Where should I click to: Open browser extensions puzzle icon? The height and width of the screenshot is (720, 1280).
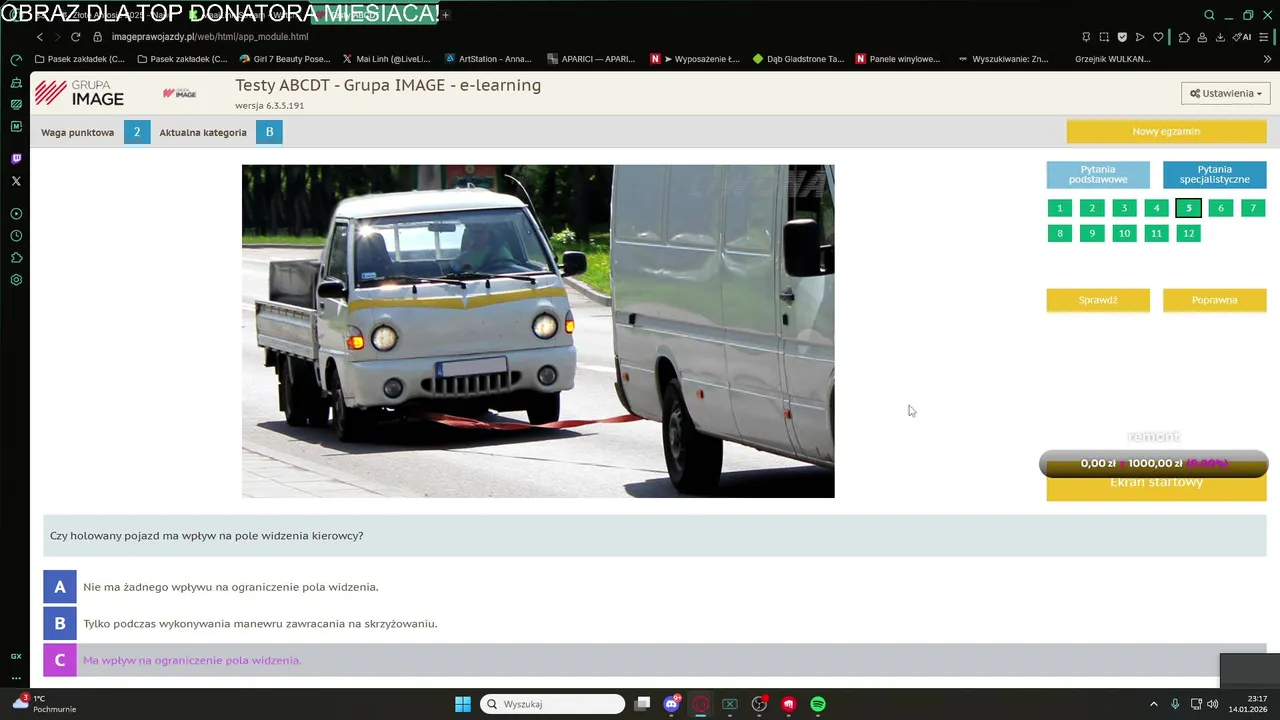(1184, 37)
